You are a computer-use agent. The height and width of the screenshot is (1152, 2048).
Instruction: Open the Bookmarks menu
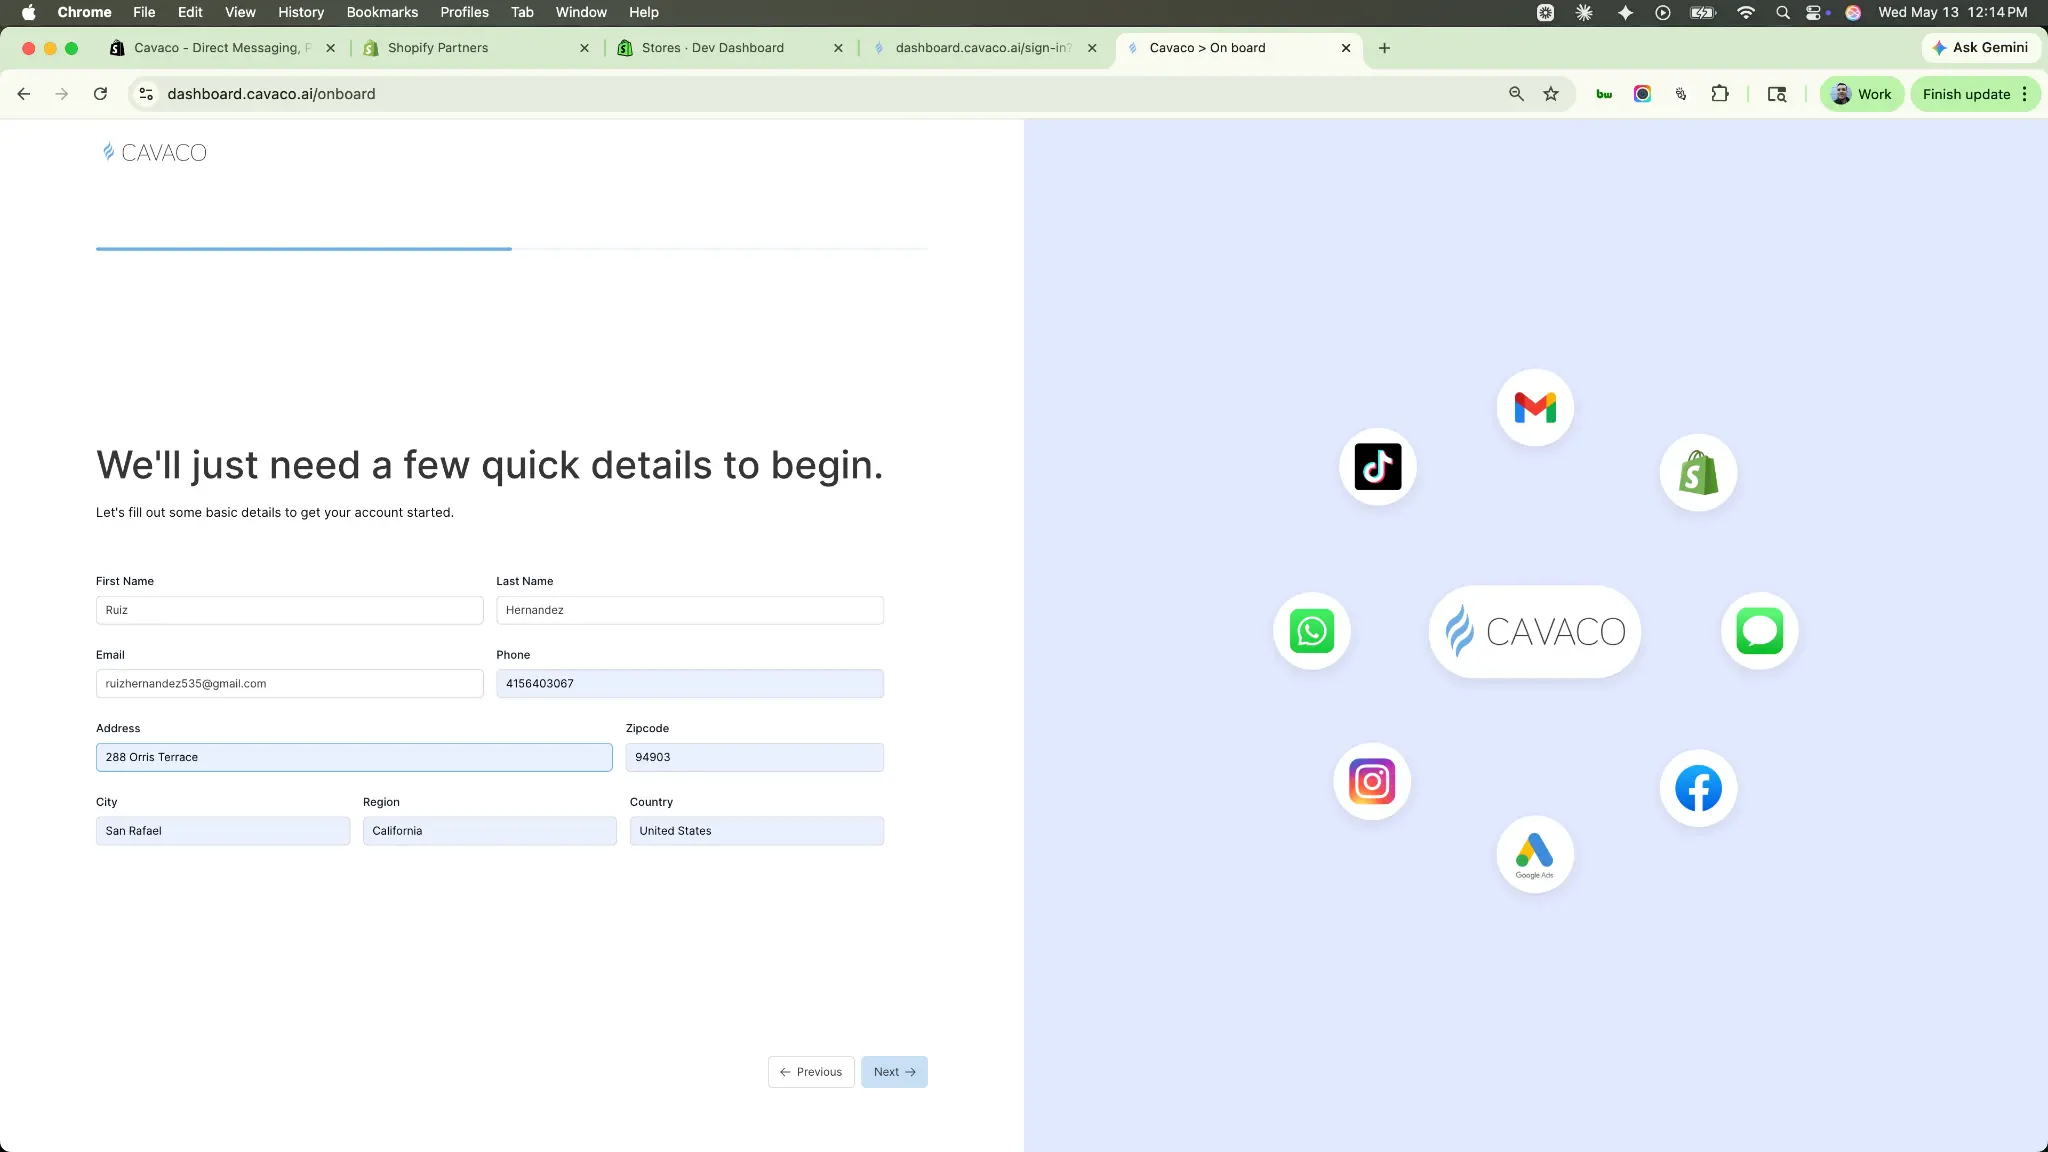(x=382, y=12)
